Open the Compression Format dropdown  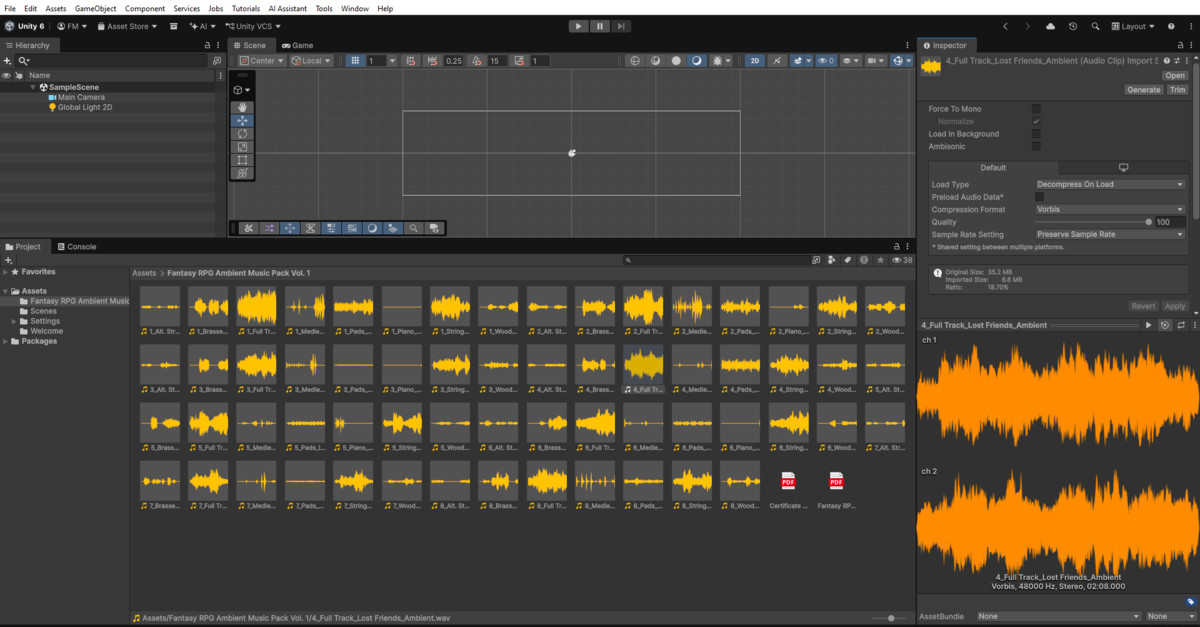(1110, 209)
